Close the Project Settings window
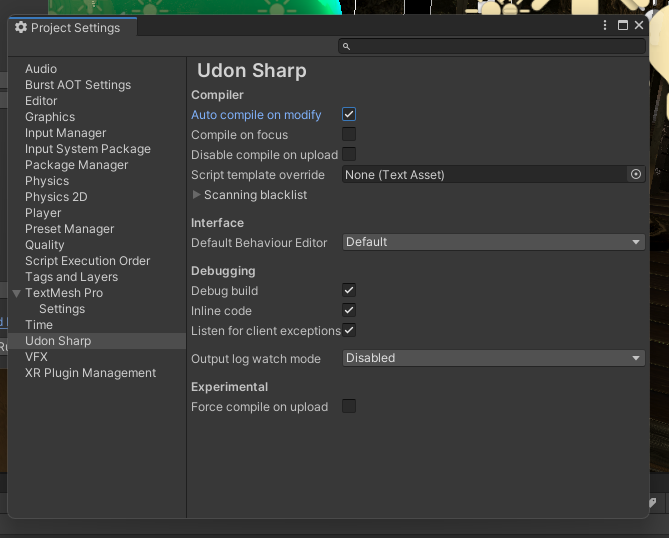The image size is (669, 538). pyautogui.click(x=639, y=25)
